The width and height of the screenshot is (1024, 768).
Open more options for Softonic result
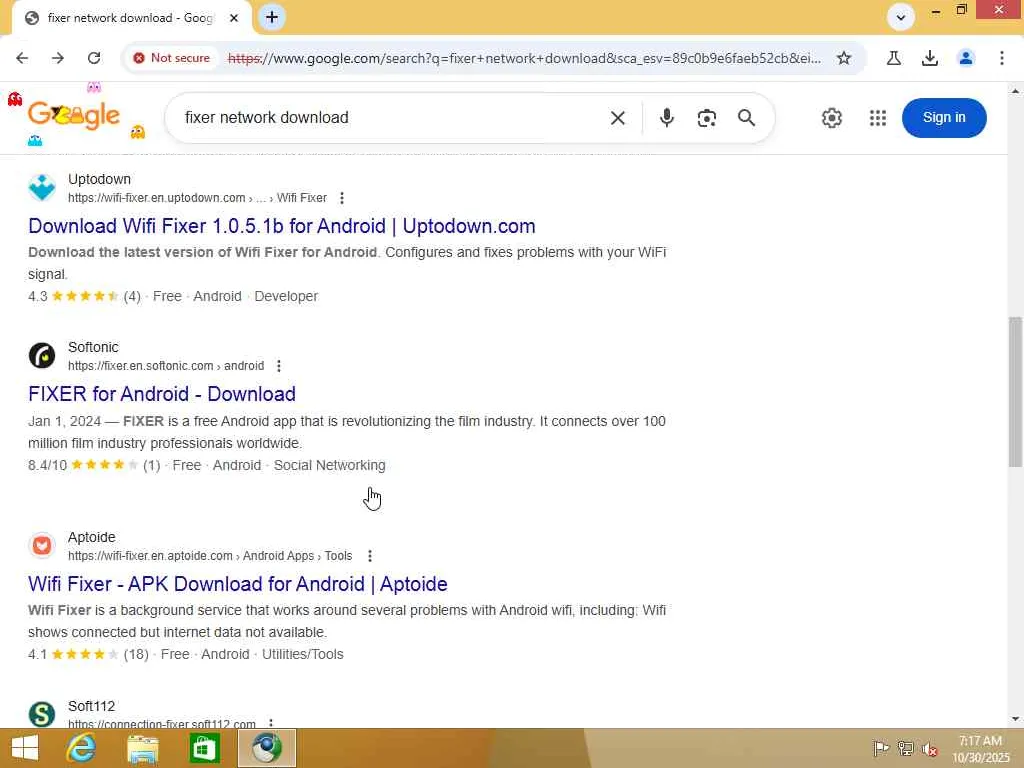pyautogui.click(x=279, y=366)
